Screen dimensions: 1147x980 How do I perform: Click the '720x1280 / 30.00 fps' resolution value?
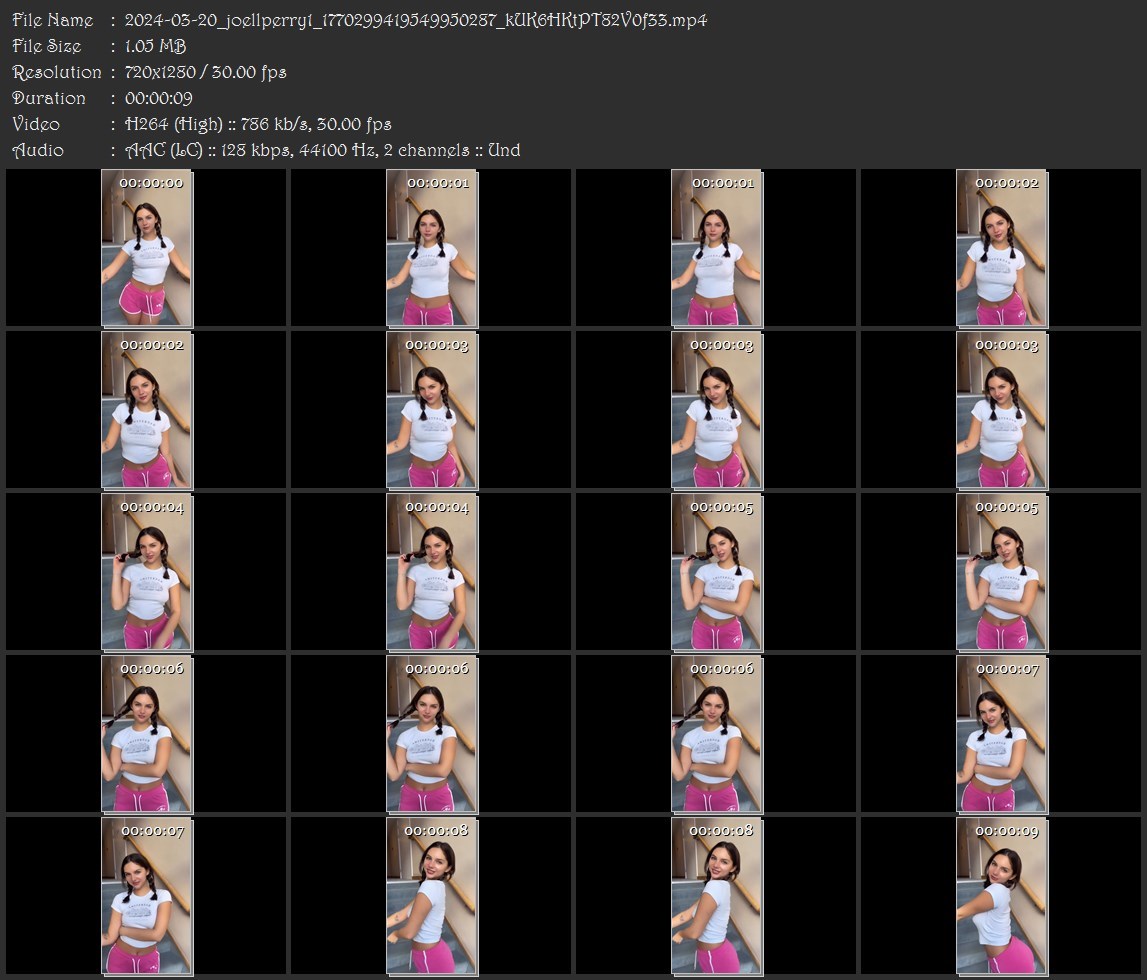(x=206, y=72)
